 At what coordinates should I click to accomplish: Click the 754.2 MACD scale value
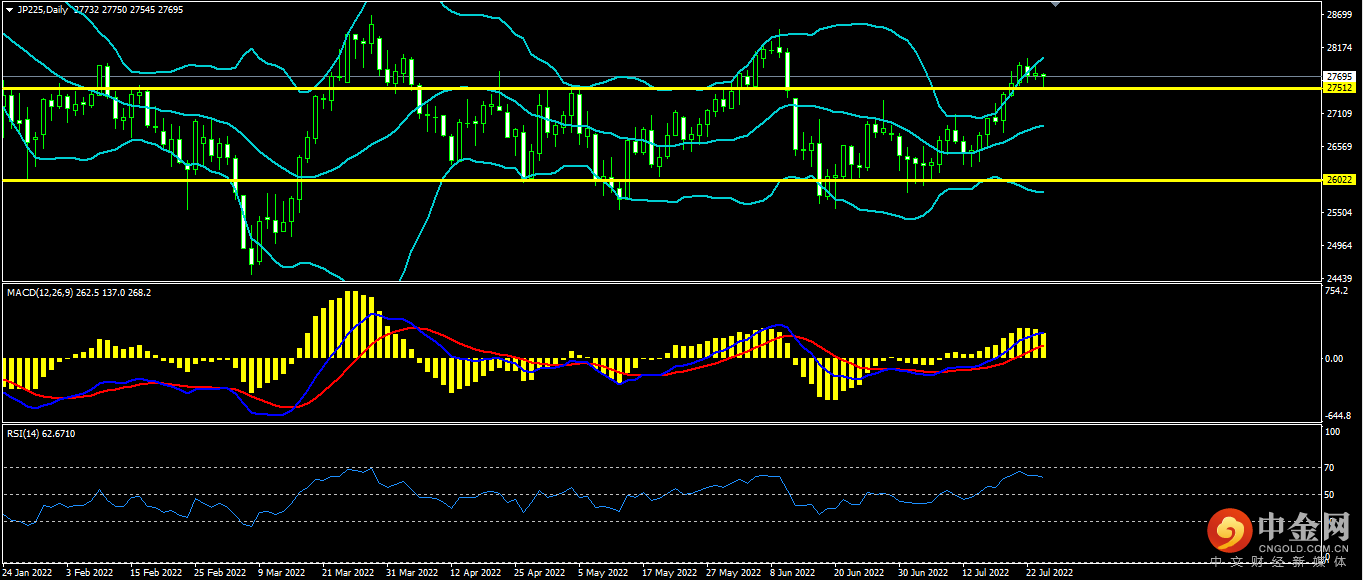(1336, 292)
